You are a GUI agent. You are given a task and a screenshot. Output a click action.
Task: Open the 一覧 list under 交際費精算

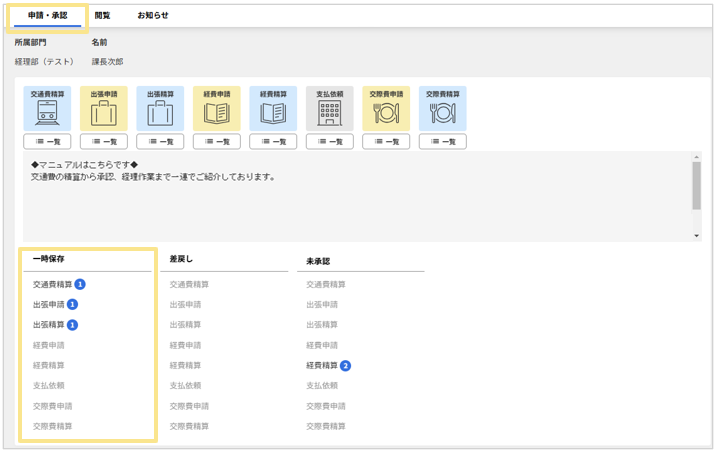click(442, 142)
